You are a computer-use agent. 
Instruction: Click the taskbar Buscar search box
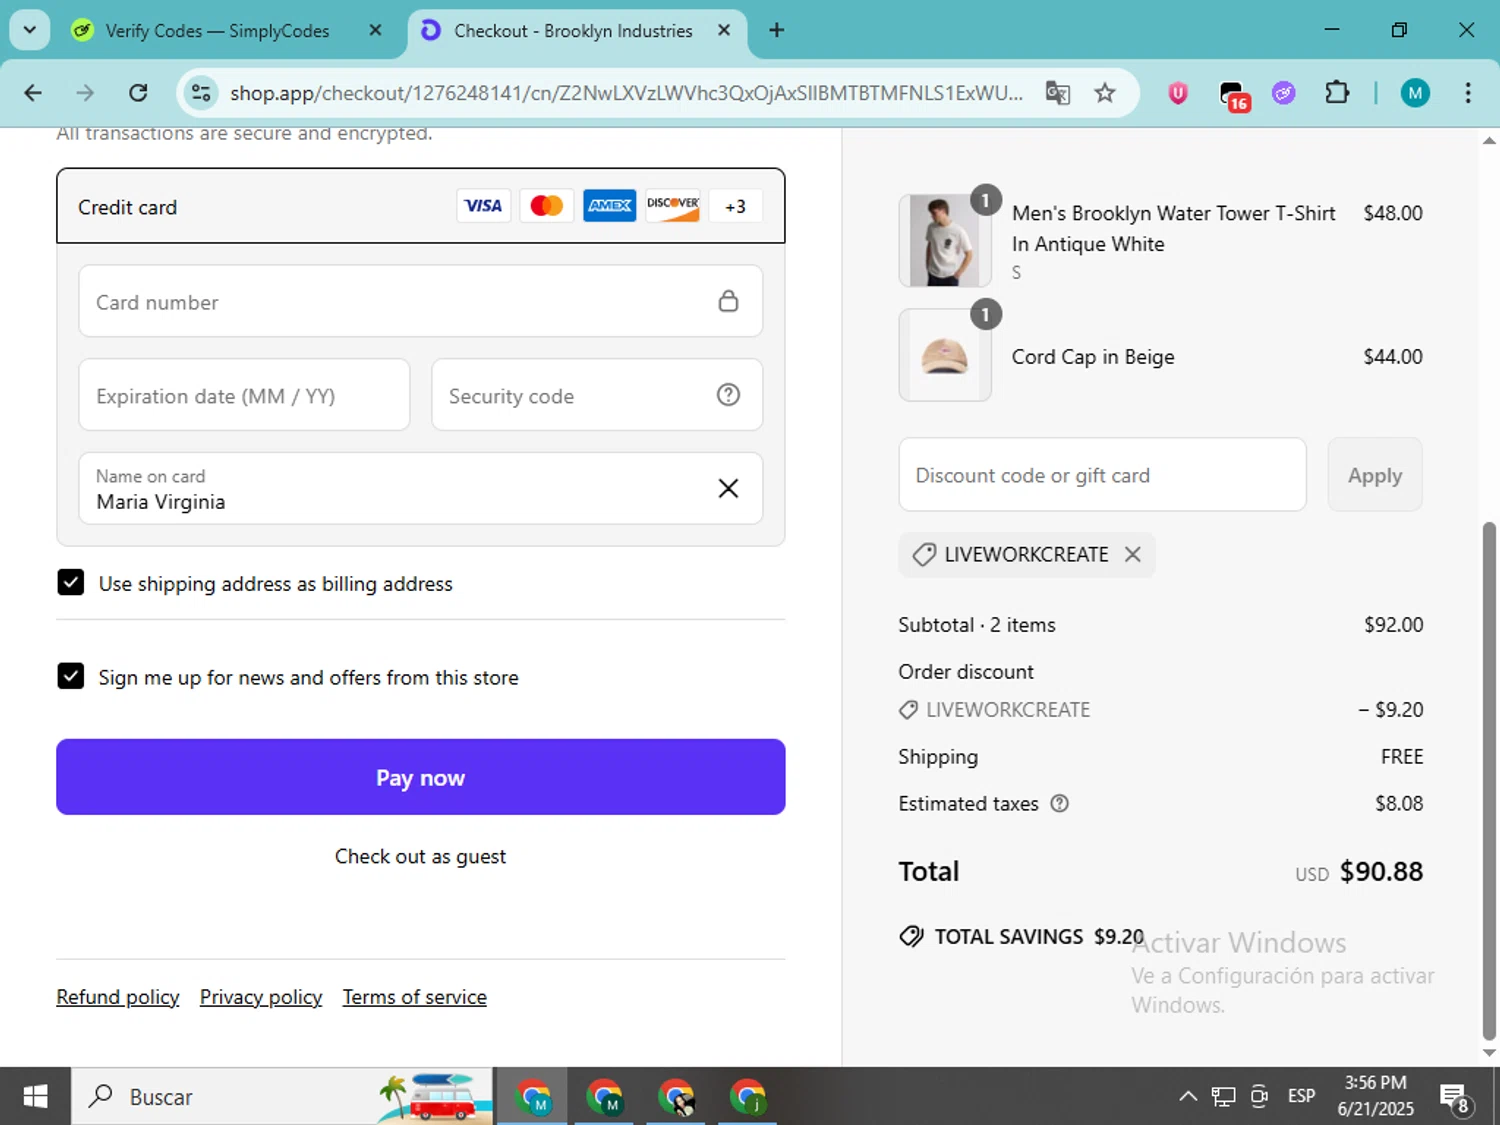pos(282,1096)
